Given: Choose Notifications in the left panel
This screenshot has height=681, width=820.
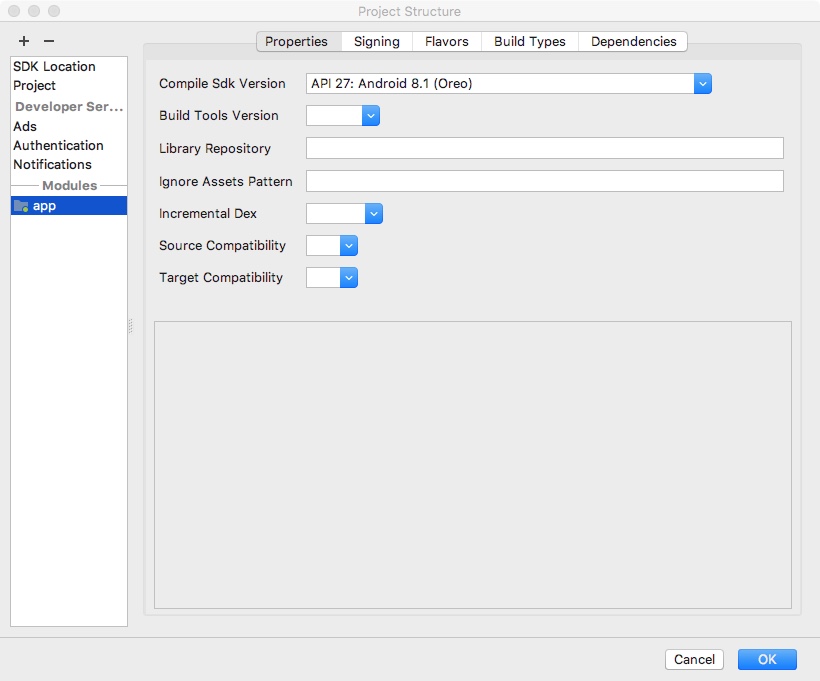Looking at the screenshot, I should pyautogui.click(x=52, y=165).
